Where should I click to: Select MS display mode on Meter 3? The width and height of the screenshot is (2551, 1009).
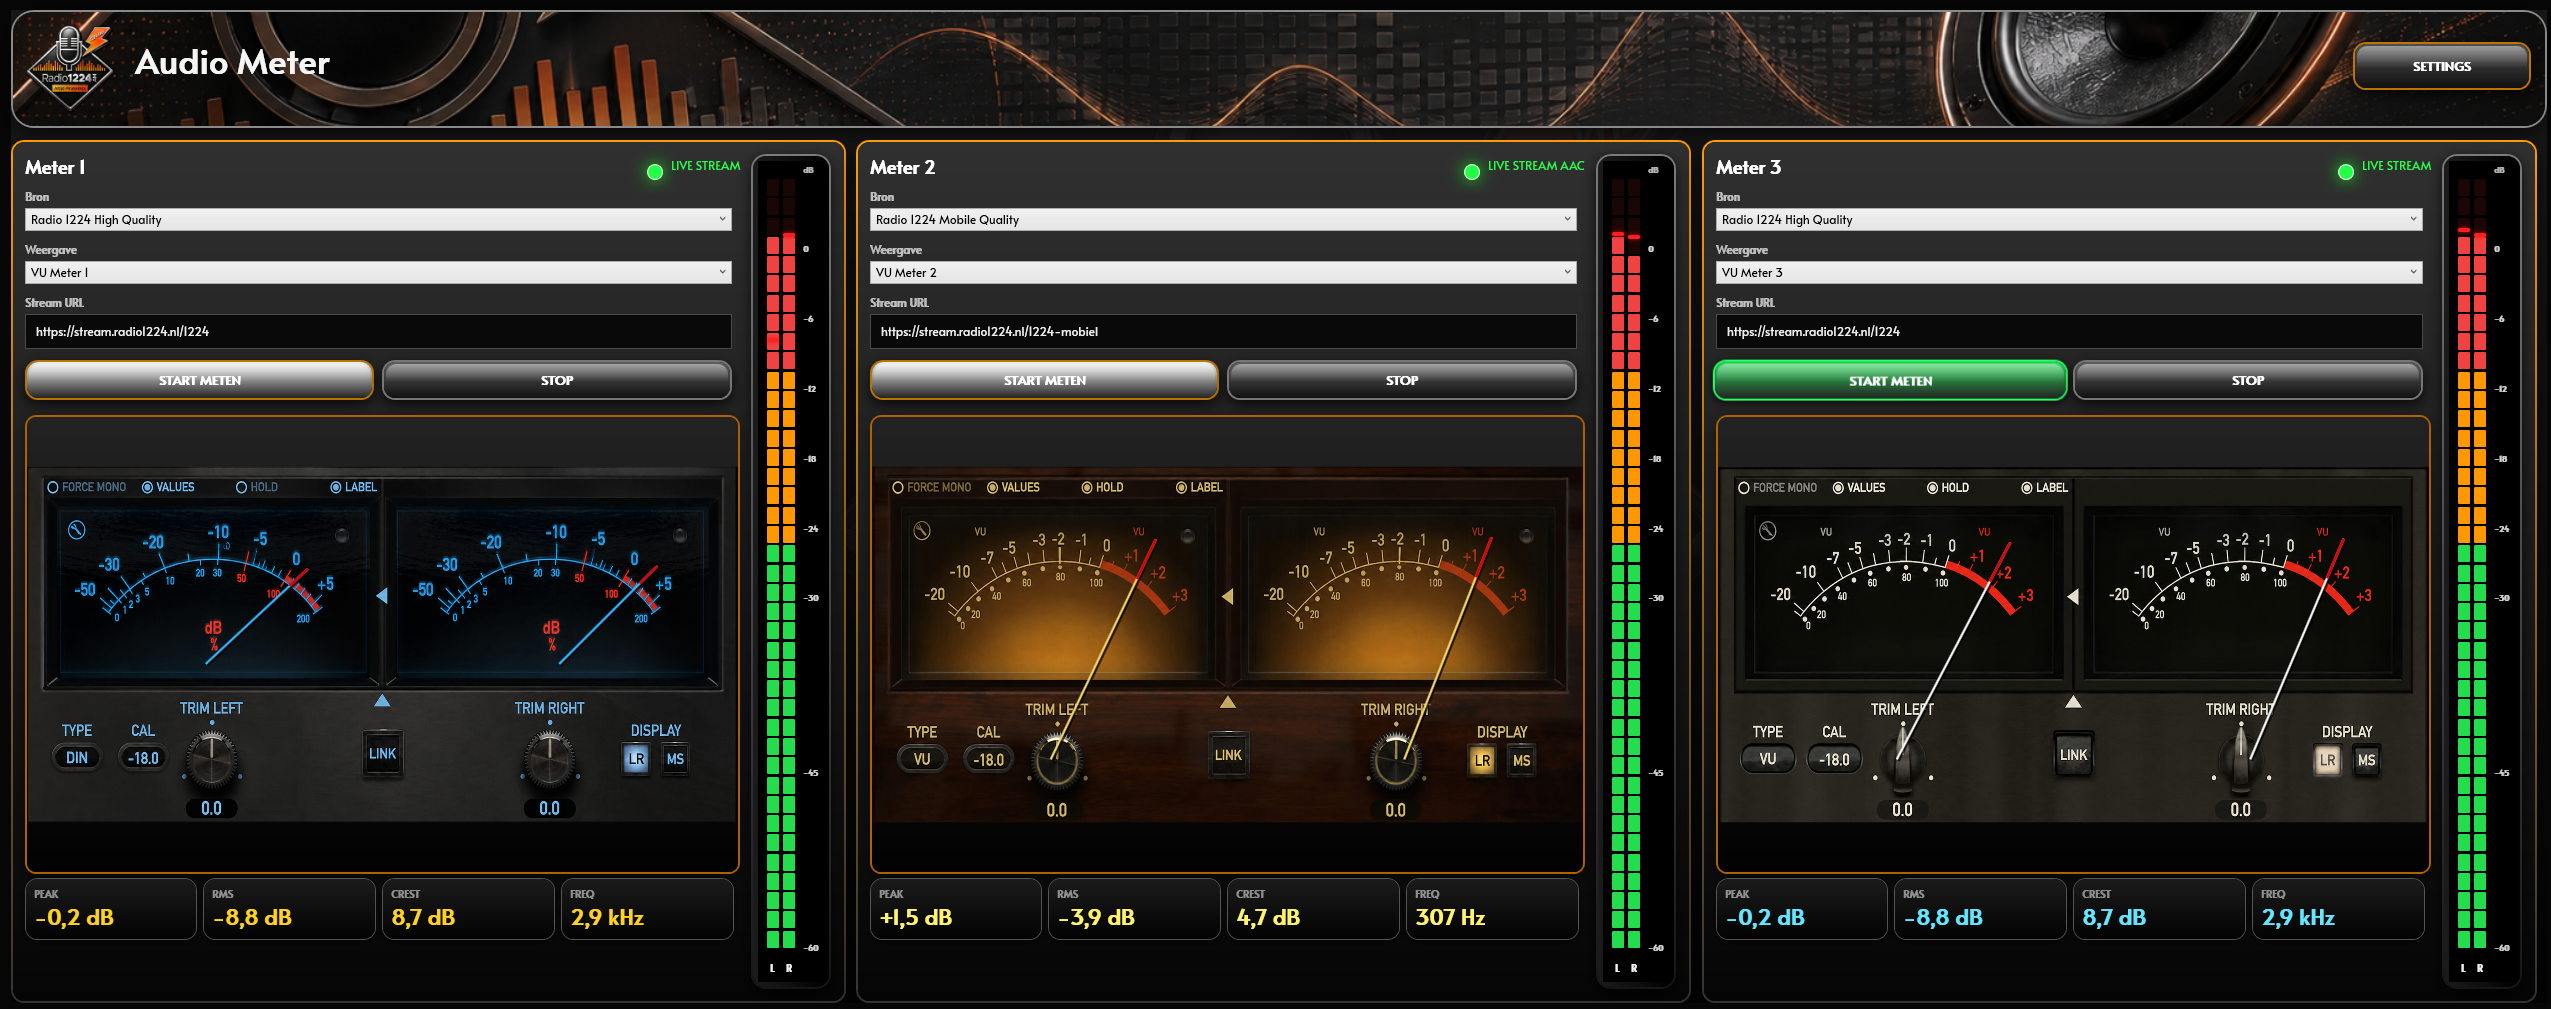2367,760
